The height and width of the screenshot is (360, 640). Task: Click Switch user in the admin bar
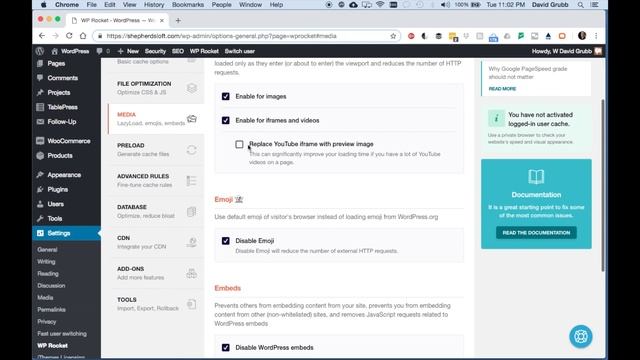pos(240,51)
